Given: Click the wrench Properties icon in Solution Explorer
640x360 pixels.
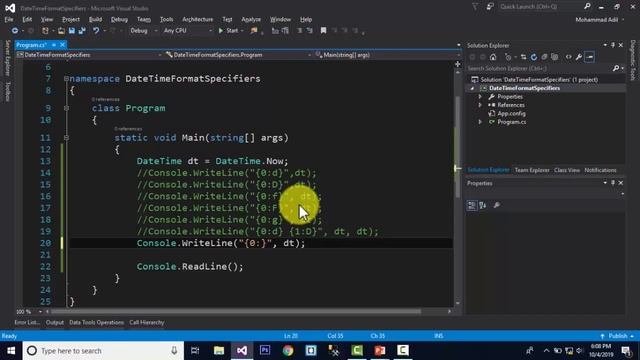Looking at the screenshot, I should (579, 57).
